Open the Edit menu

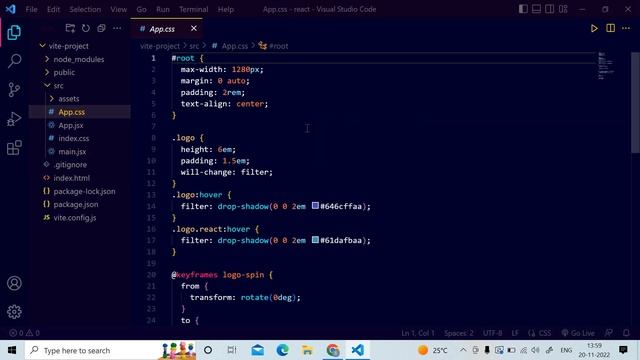pos(53,9)
